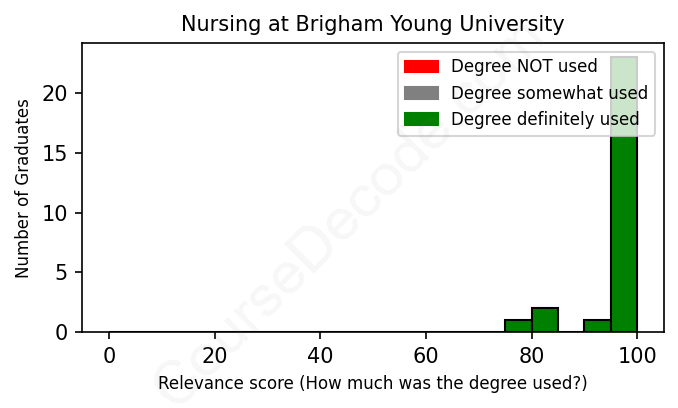Click the green bar between 80 and 85

tap(545, 320)
